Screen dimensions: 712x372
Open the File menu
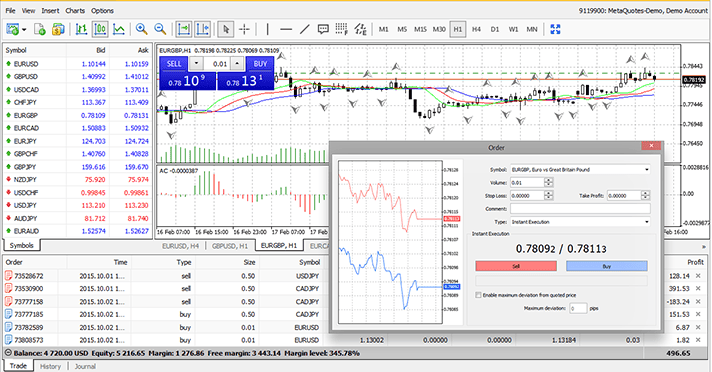point(10,10)
